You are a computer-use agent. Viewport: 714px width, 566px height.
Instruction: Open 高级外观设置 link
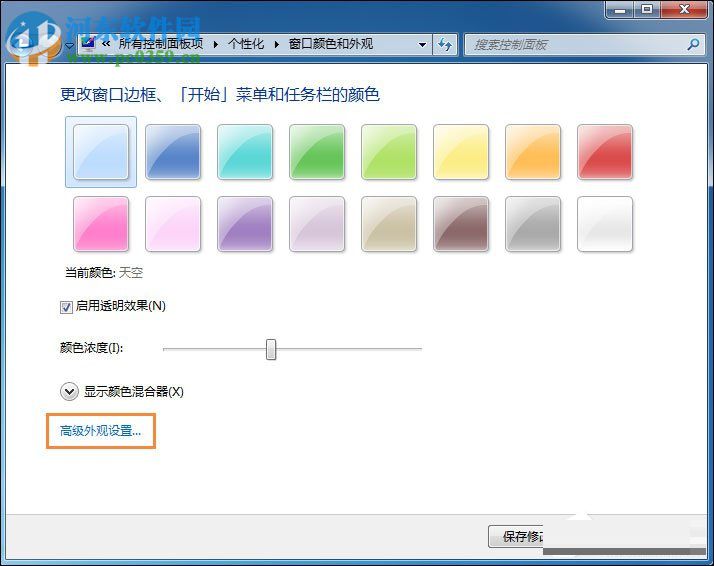101,431
